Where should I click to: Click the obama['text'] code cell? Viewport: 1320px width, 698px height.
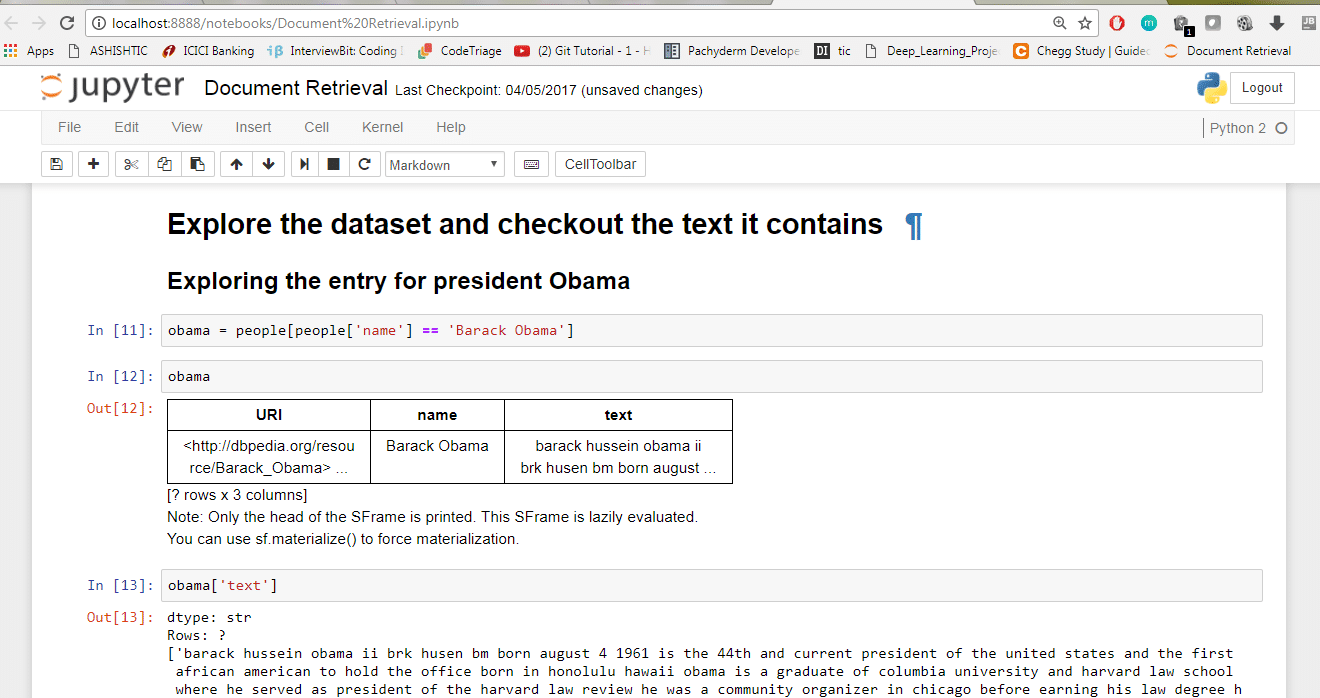tap(710, 585)
